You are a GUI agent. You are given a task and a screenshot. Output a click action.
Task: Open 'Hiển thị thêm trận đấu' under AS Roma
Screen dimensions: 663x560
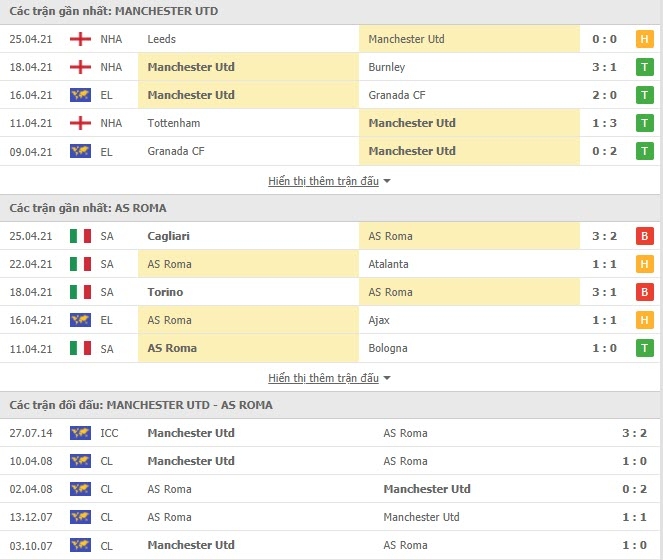point(323,378)
